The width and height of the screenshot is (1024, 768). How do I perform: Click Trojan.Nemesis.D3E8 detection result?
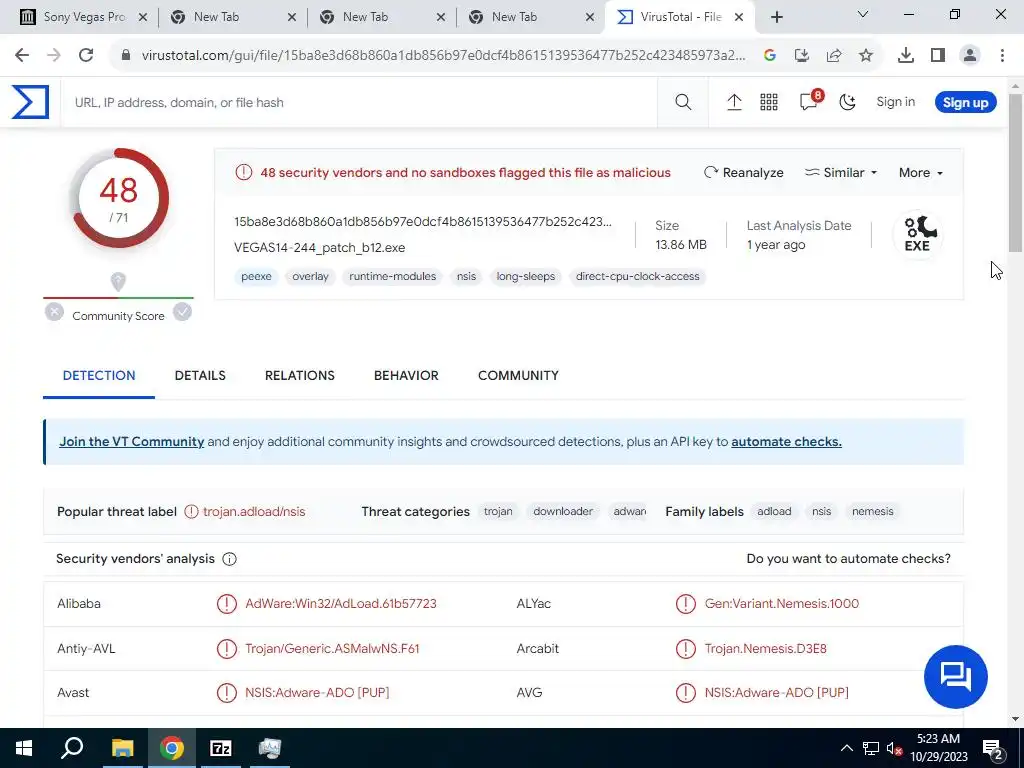click(x=765, y=648)
